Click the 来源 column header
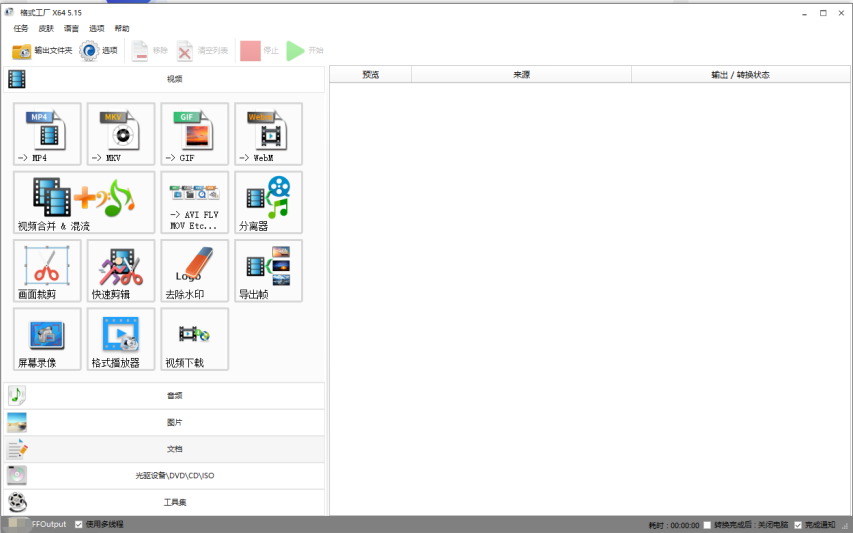 [521, 75]
